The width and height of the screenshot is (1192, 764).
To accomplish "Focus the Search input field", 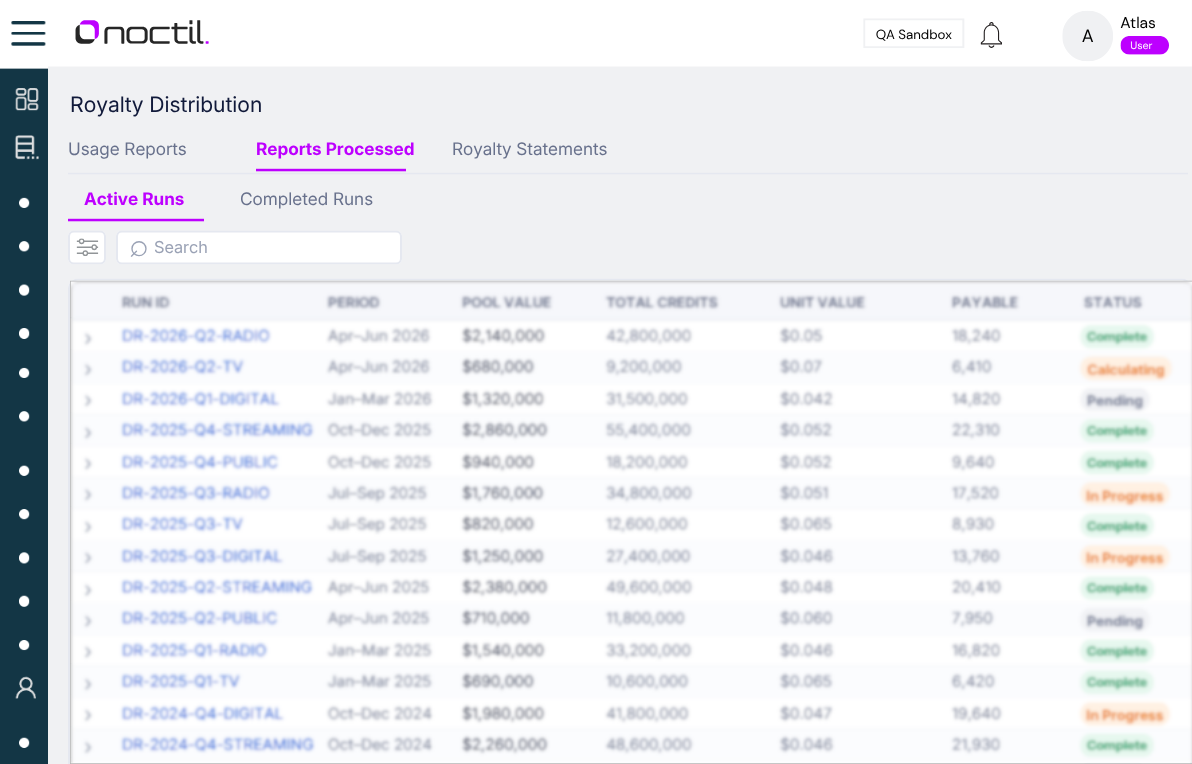I will coord(258,248).
